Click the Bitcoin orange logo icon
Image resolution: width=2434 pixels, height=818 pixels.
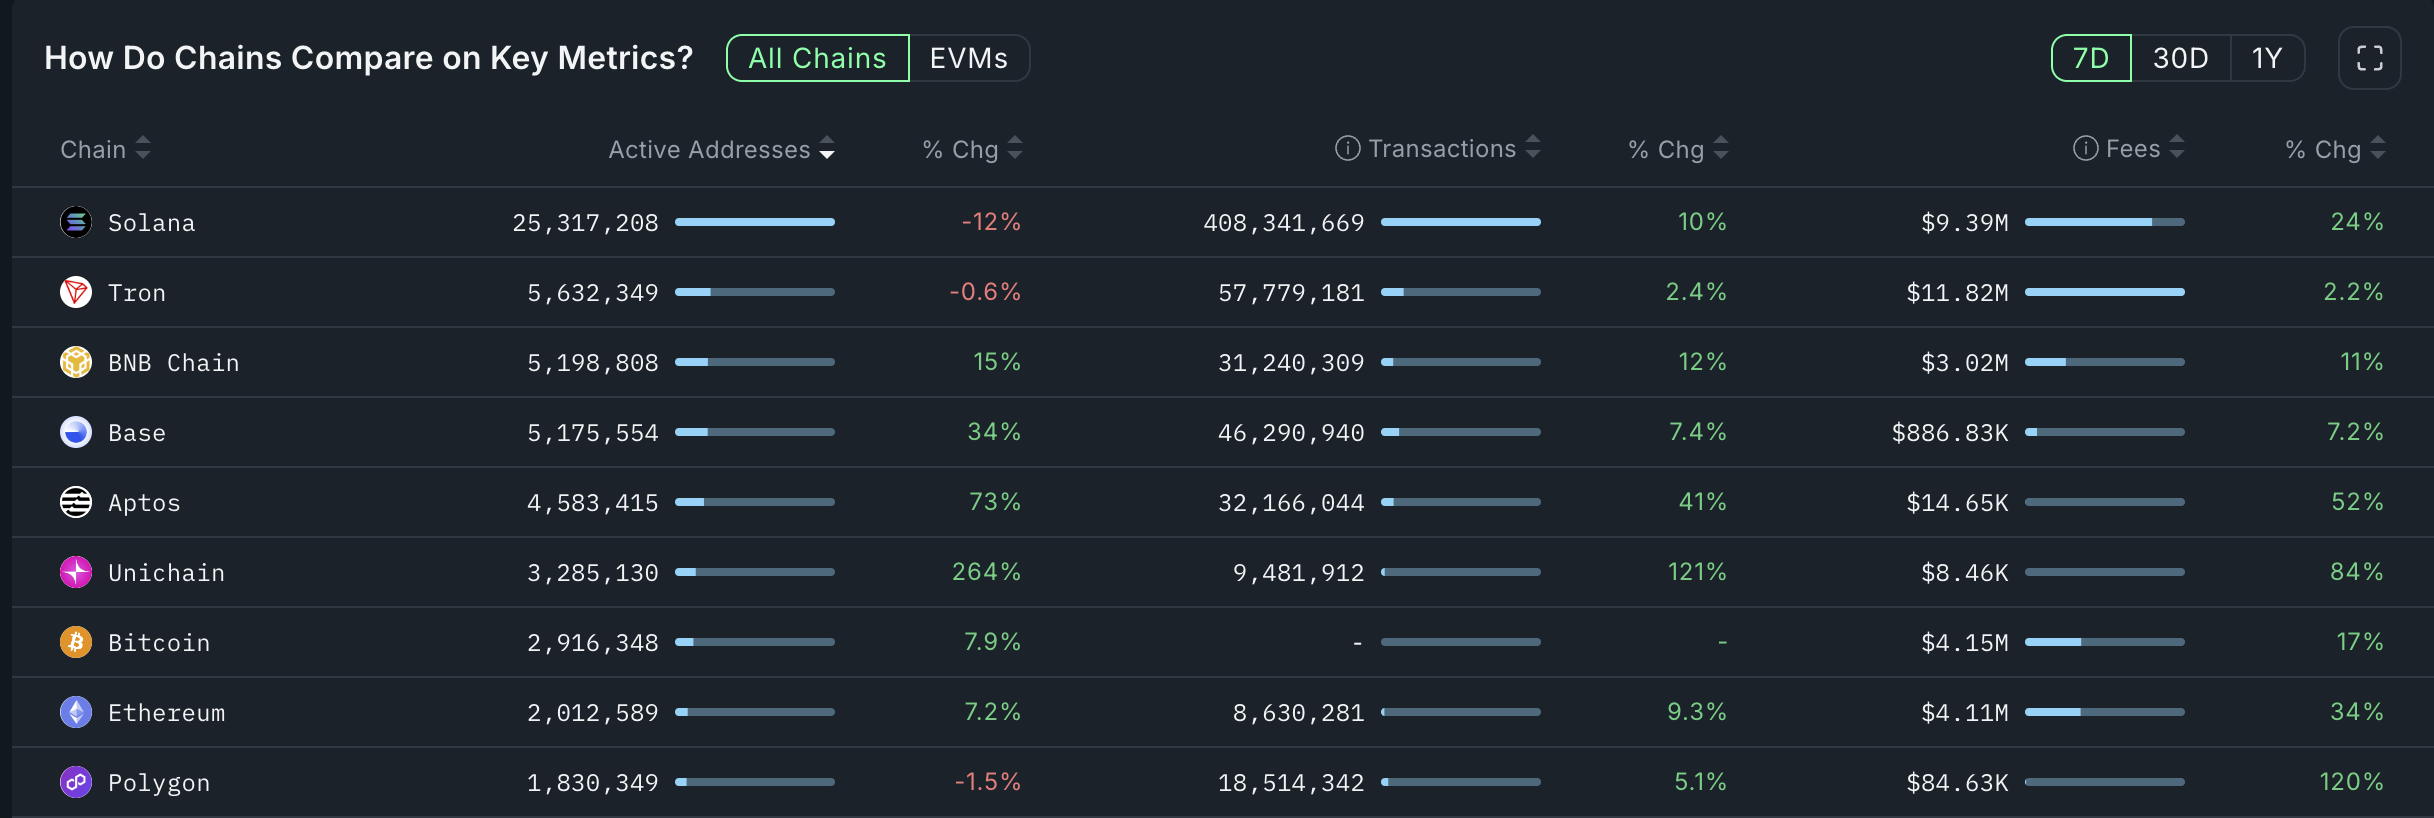pyautogui.click(x=76, y=642)
